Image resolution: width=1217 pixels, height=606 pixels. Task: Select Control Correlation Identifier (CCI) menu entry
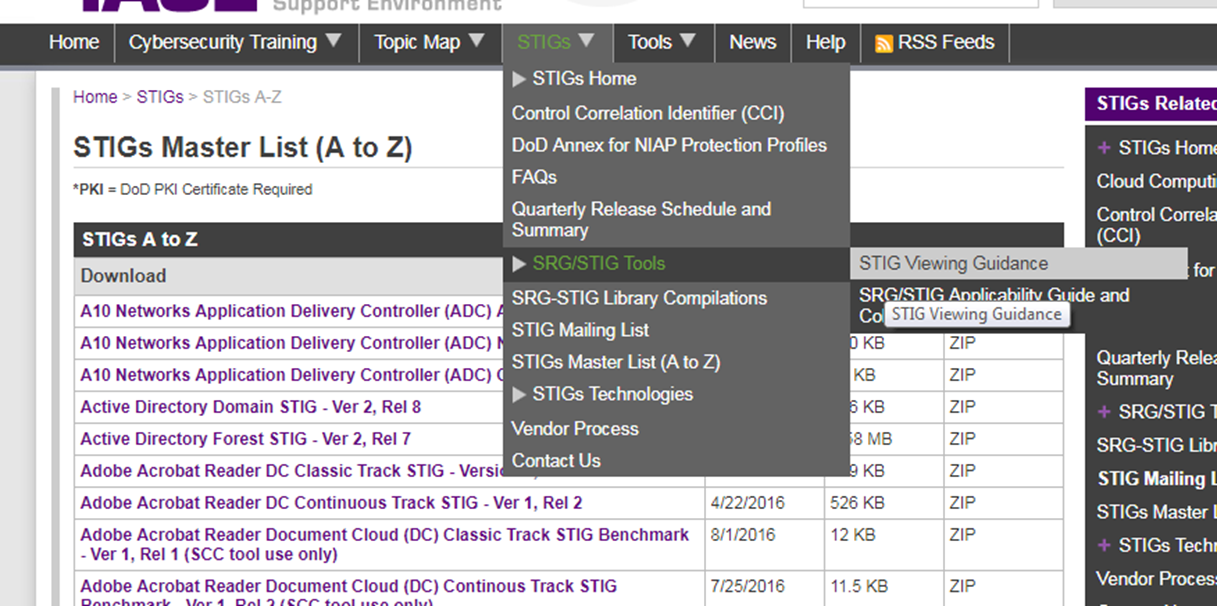click(648, 114)
